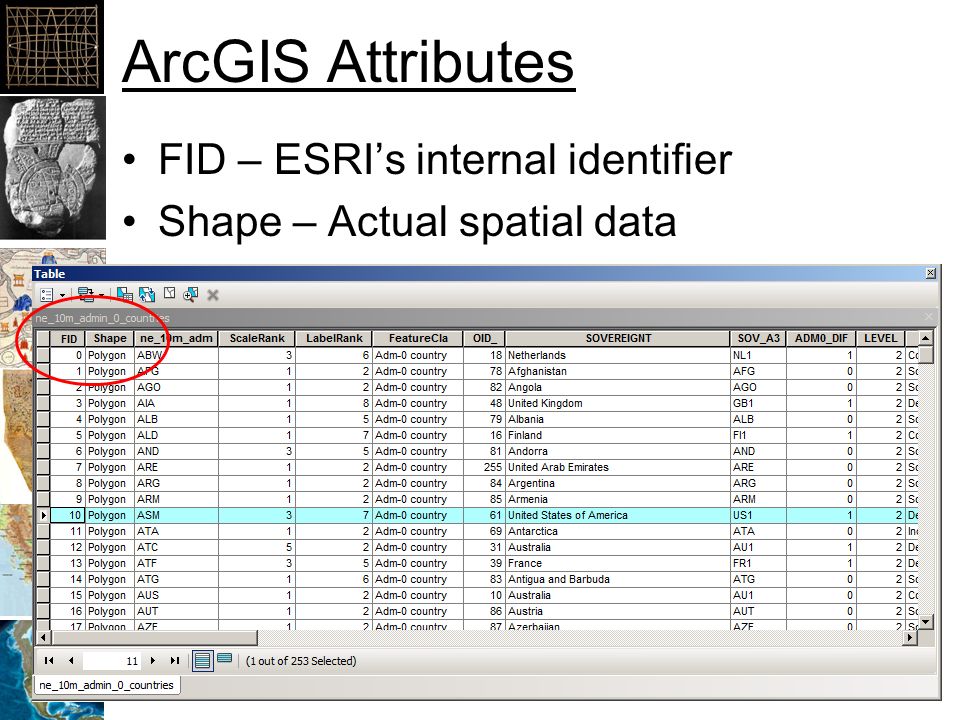This screenshot has width=960, height=720.
Task: Click the SOV_A3 column header
Action: point(759,339)
